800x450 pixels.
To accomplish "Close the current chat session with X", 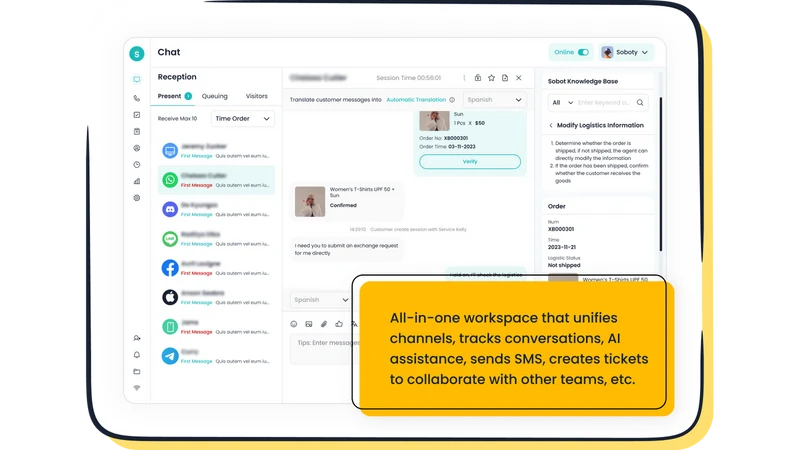I will coord(519,78).
